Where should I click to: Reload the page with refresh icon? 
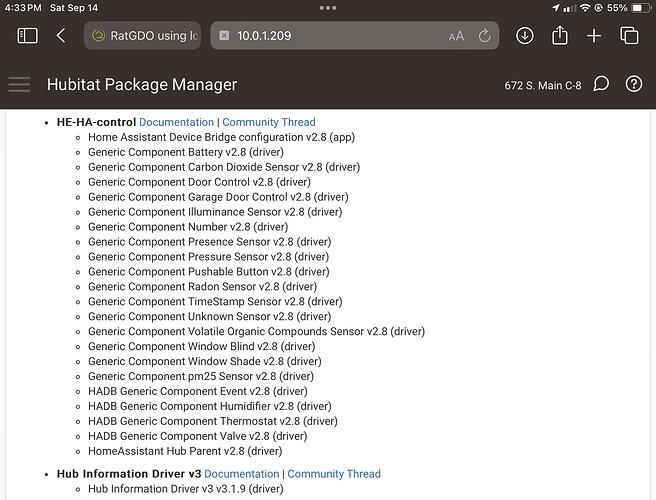click(484, 36)
